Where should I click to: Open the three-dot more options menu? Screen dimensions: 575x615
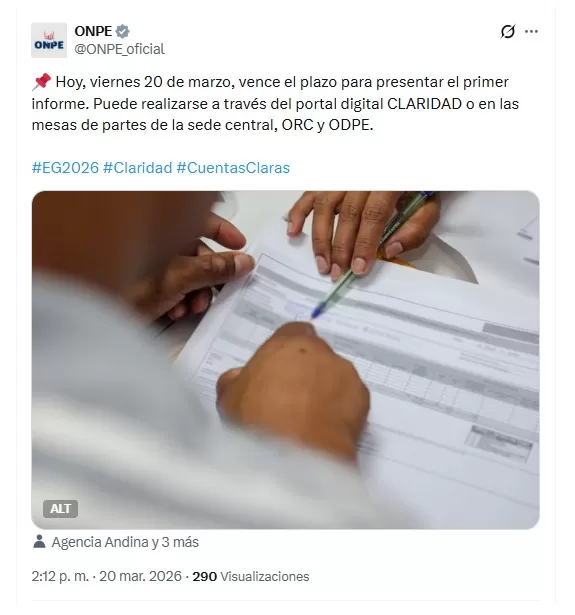point(531,31)
